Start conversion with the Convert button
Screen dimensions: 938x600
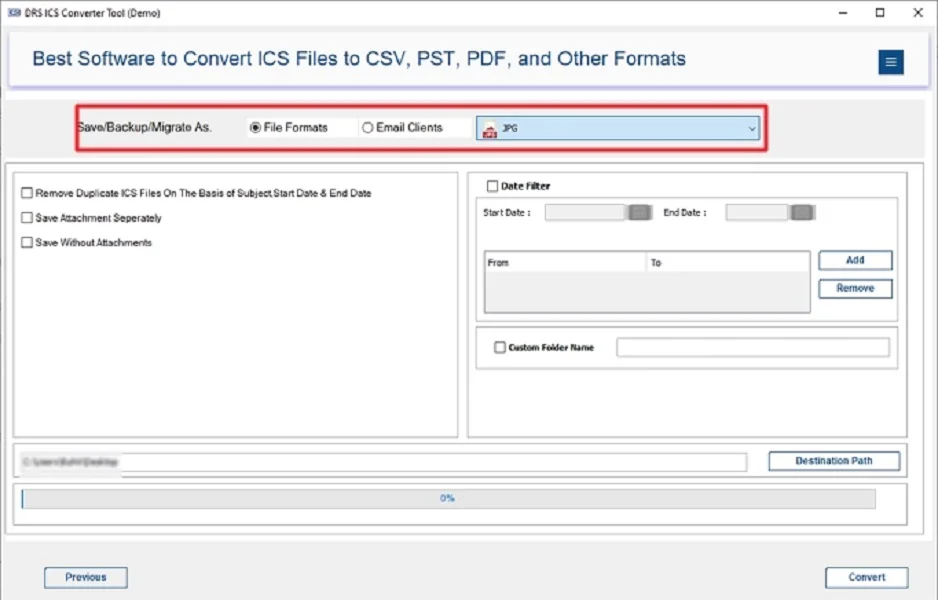(x=866, y=577)
